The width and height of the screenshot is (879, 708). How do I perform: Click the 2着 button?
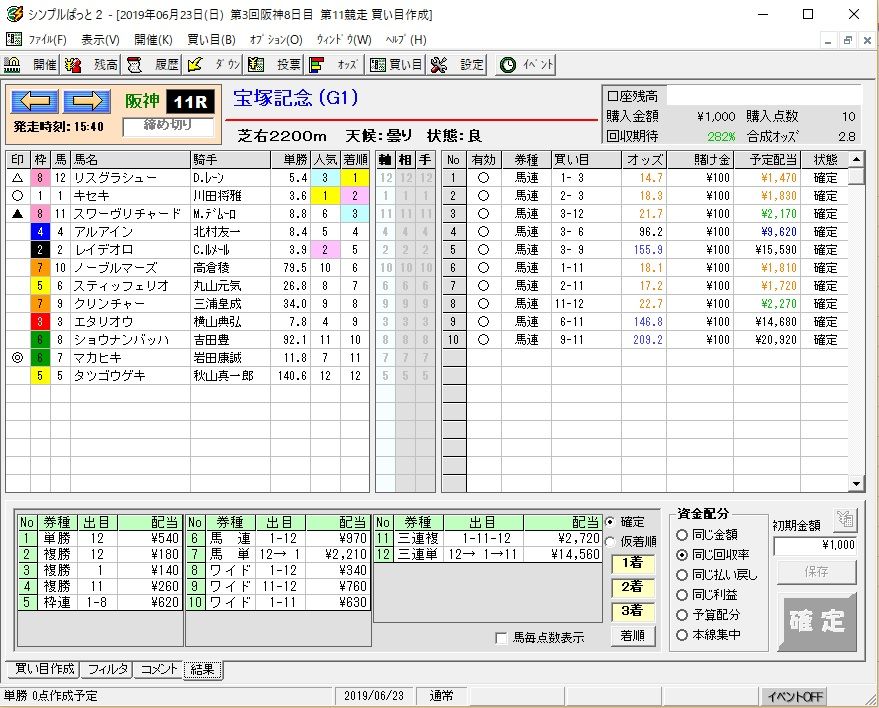pyautogui.click(x=632, y=586)
